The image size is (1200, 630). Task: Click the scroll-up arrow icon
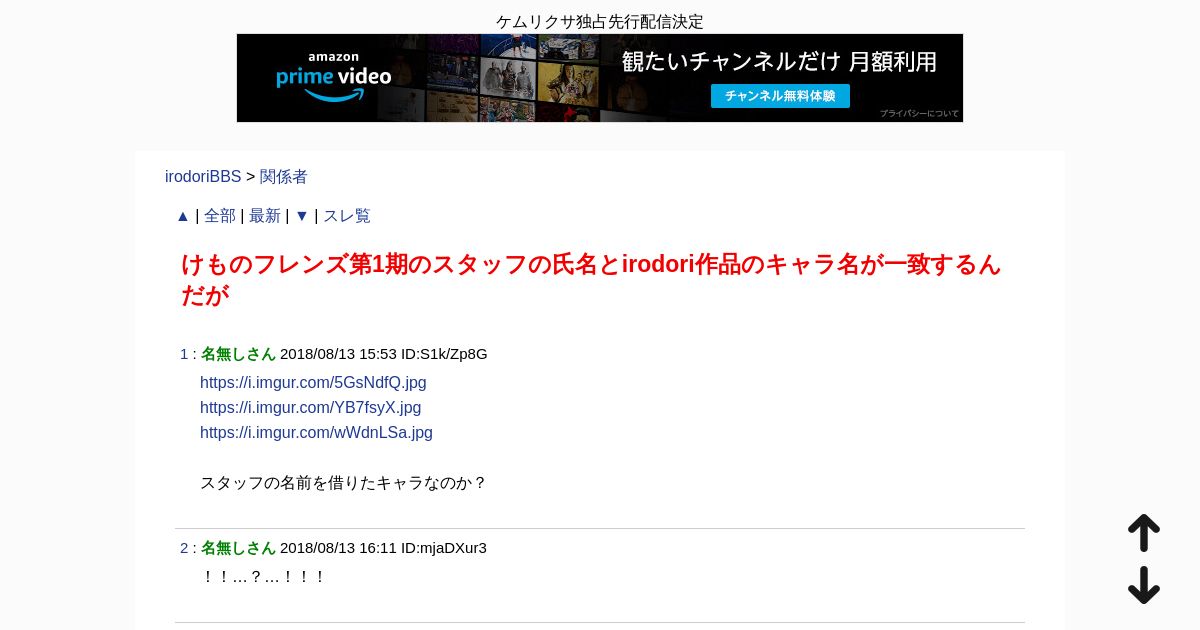click(x=1144, y=533)
